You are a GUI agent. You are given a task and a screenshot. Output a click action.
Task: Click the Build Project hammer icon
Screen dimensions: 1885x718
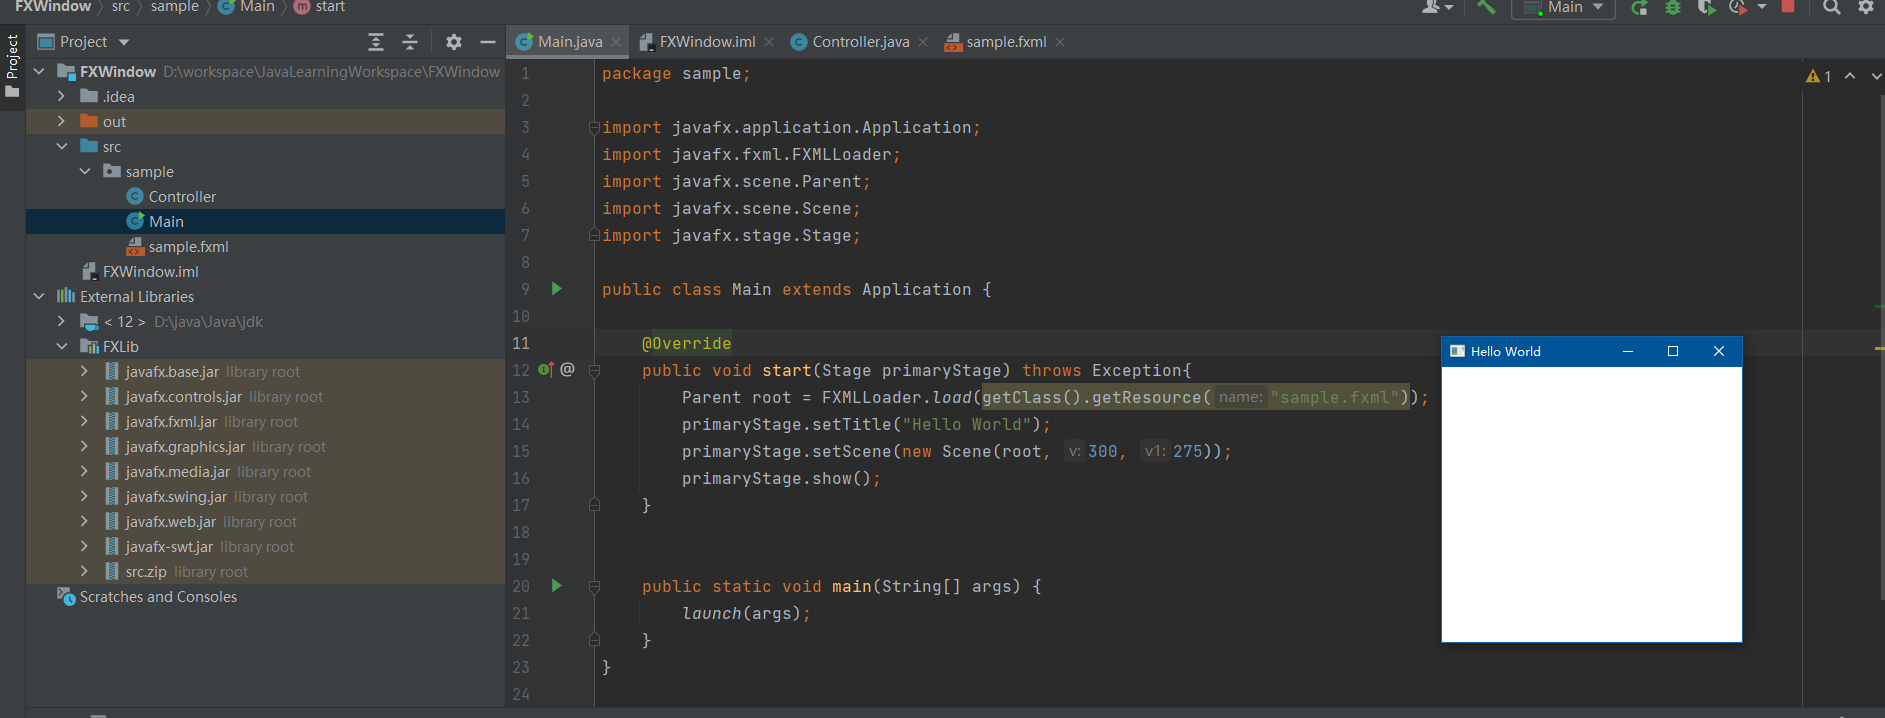[x=1486, y=7]
